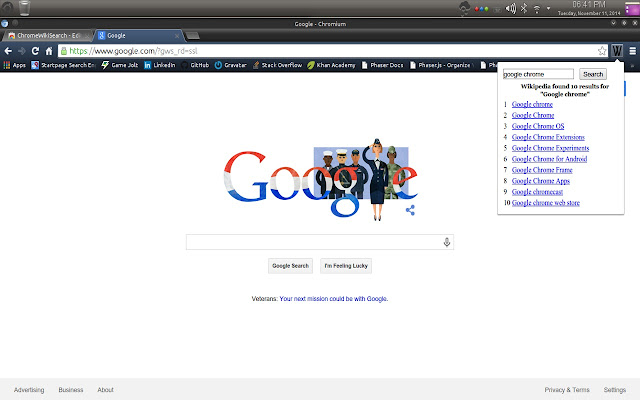Viewport: 640px width, 400px height.
Task: Click the main Google search box
Action: (x=320, y=242)
